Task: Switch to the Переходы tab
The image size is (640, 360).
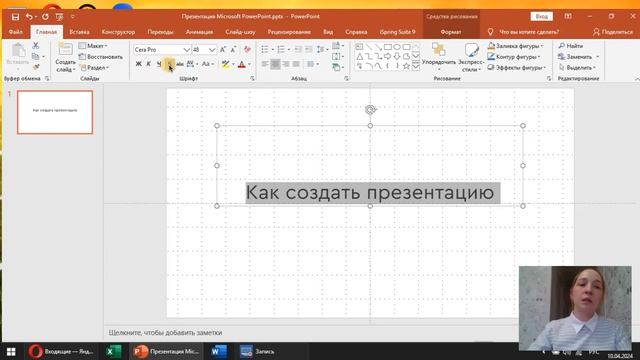Action: 160,32
